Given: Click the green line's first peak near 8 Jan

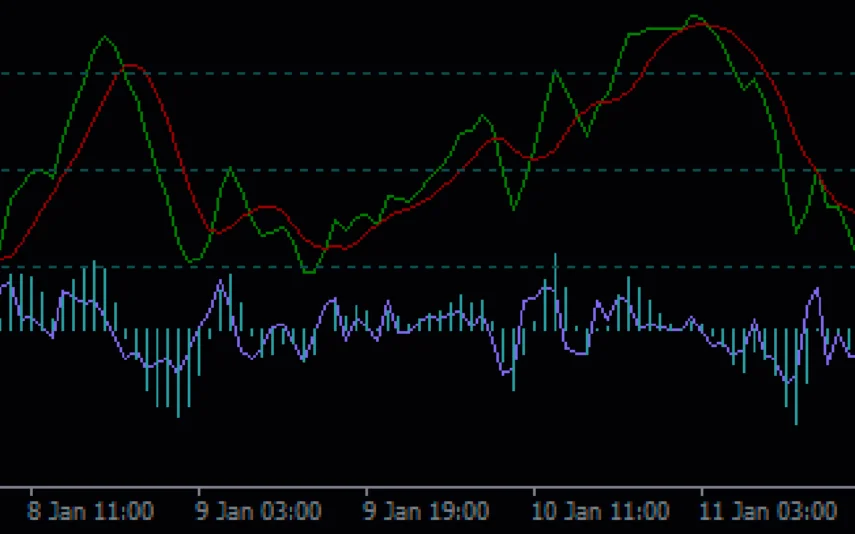Looking at the screenshot, I should 105,37.
